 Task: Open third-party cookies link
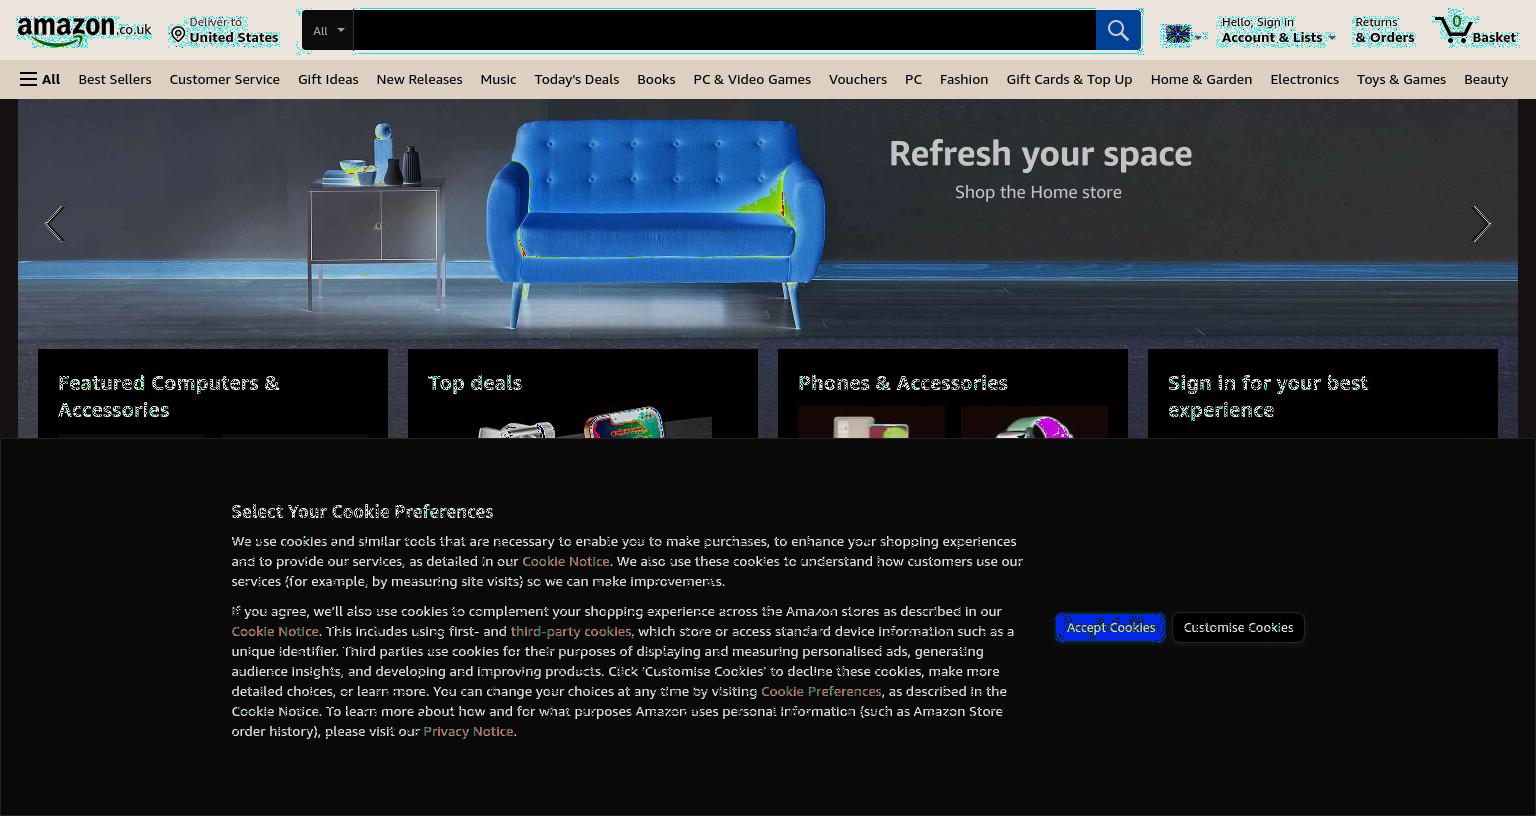click(571, 631)
